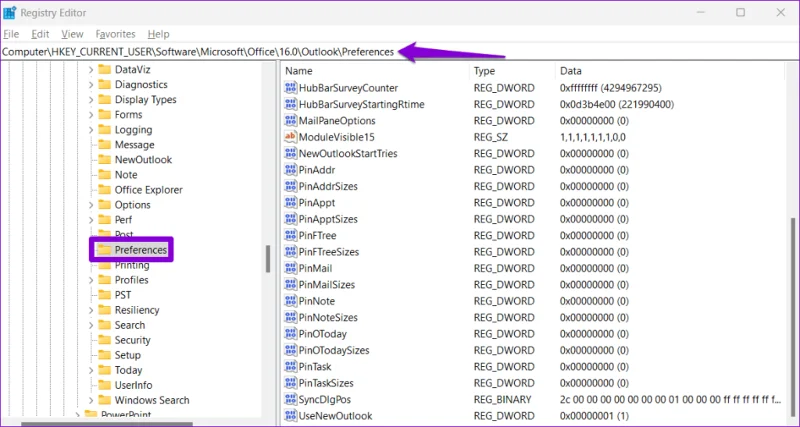Expand the Logging key
800x427 pixels.
tap(91, 130)
